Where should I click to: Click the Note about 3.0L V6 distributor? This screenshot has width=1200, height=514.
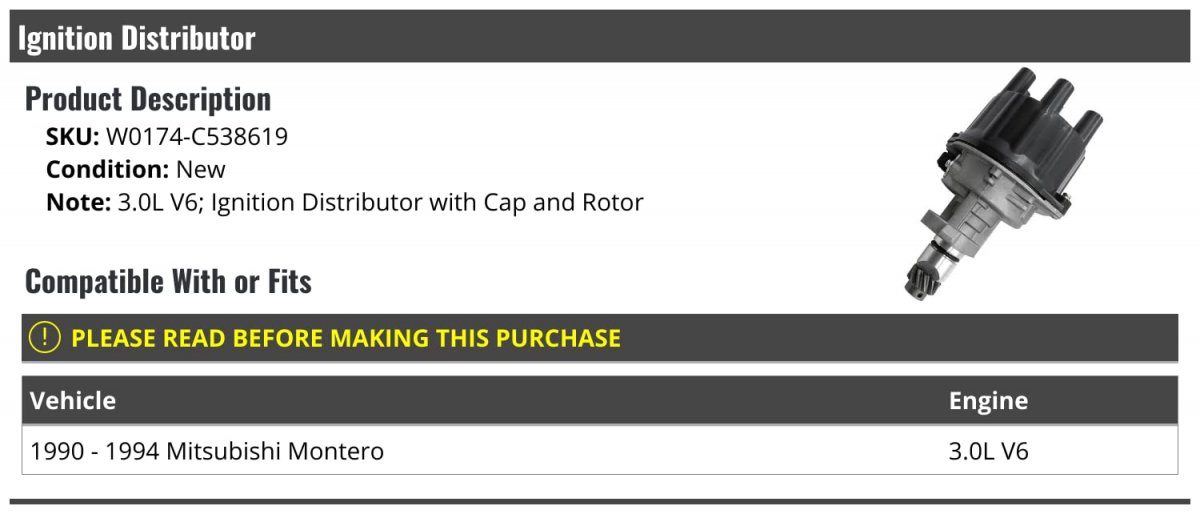[345, 202]
